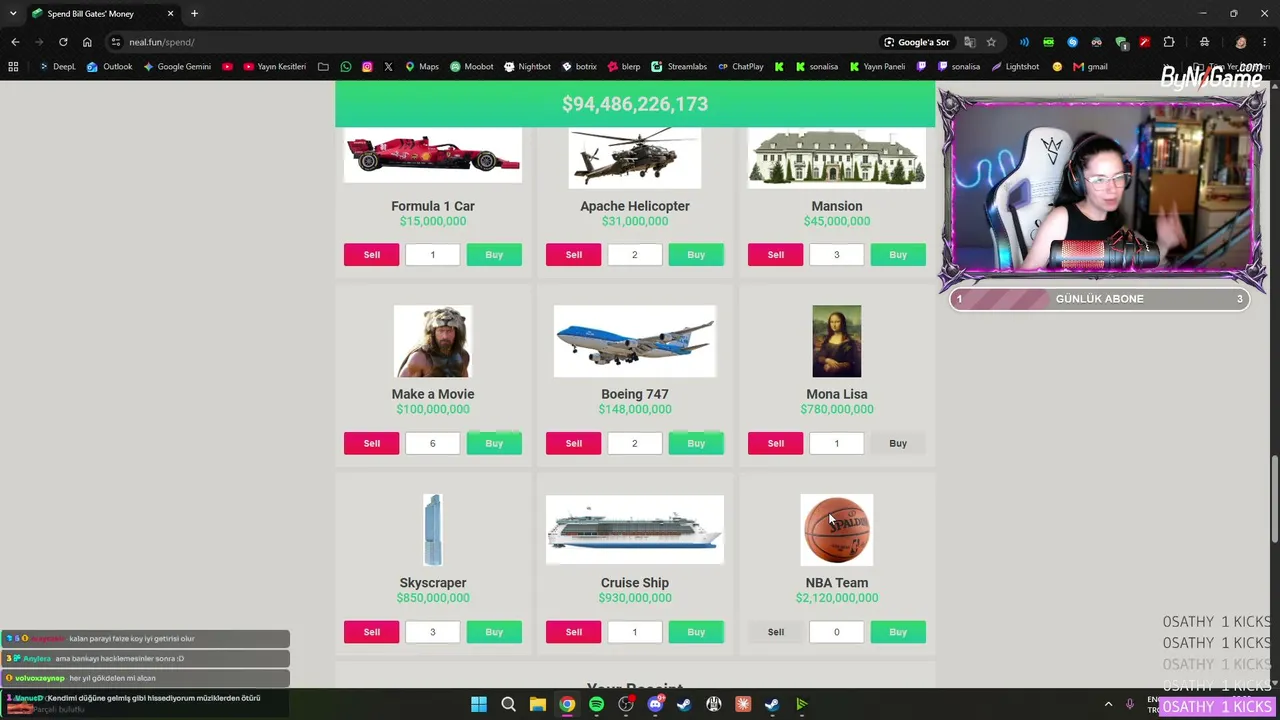
Task: Buy another Cruise Ship
Action: pyautogui.click(x=696, y=632)
